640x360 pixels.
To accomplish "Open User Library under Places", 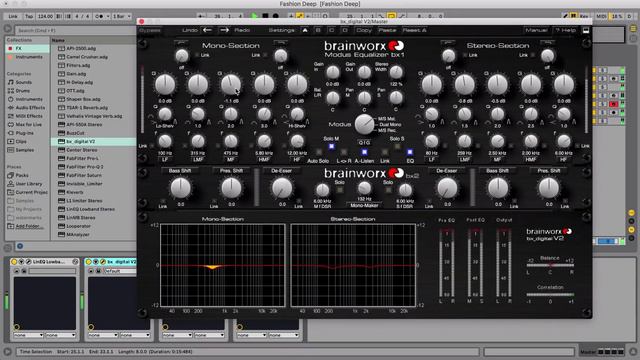I will pos(29,184).
